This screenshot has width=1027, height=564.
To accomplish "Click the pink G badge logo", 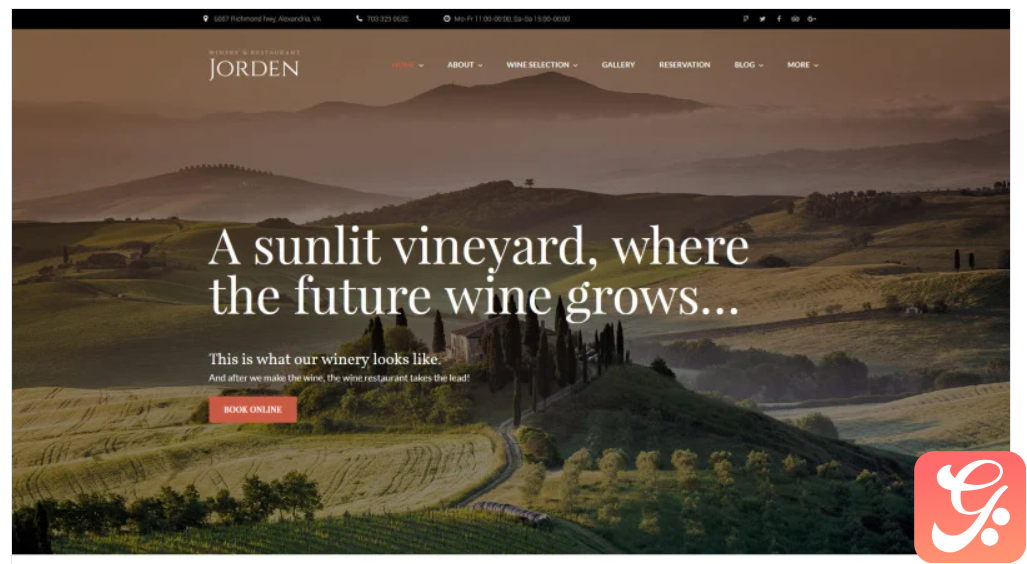I will 969,507.
